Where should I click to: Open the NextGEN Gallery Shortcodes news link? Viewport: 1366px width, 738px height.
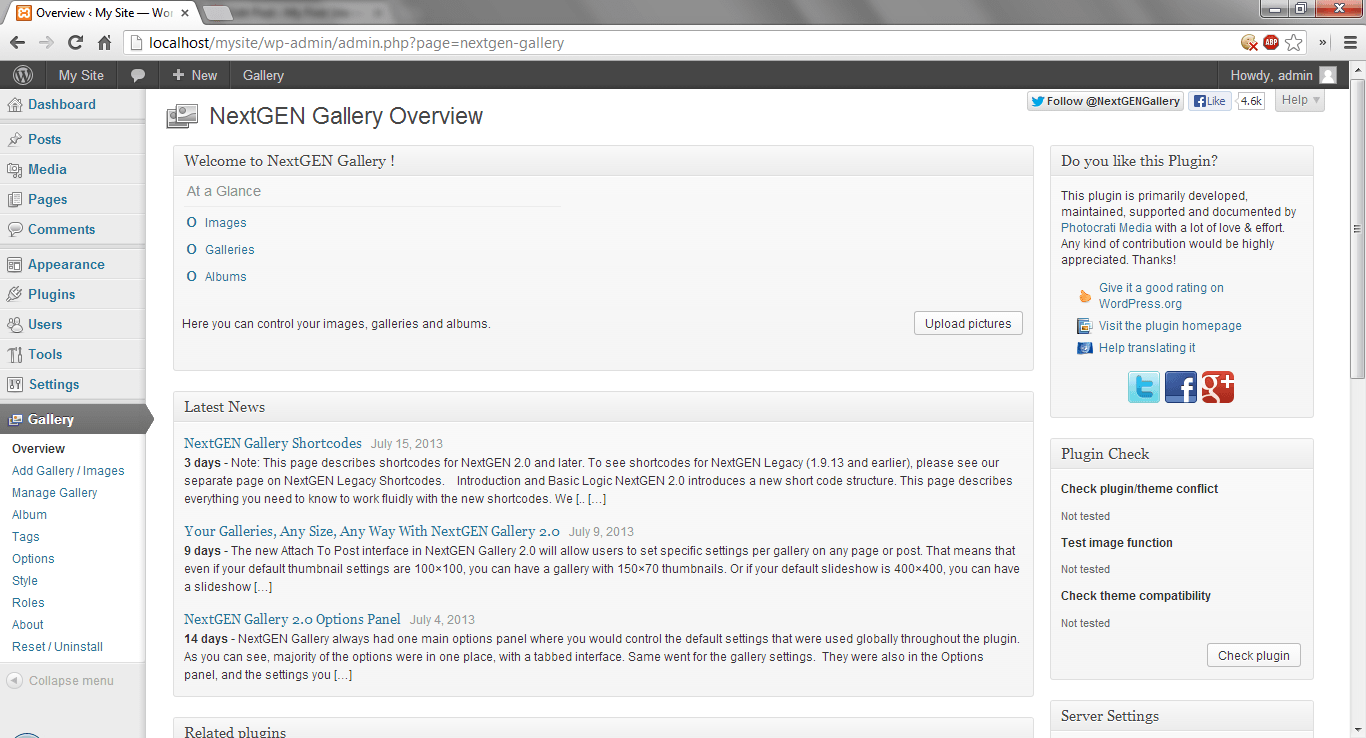(x=273, y=443)
